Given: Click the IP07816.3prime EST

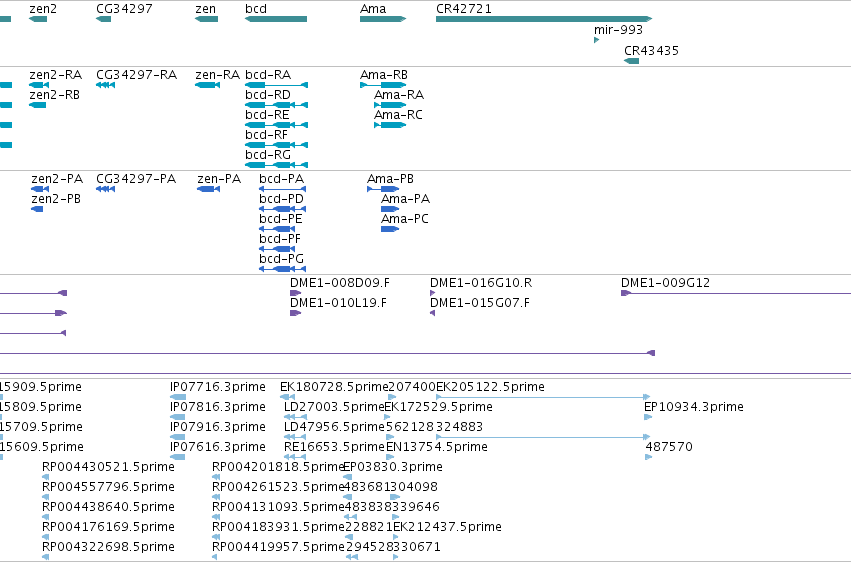Looking at the screenshot, I should coord(177,418).
